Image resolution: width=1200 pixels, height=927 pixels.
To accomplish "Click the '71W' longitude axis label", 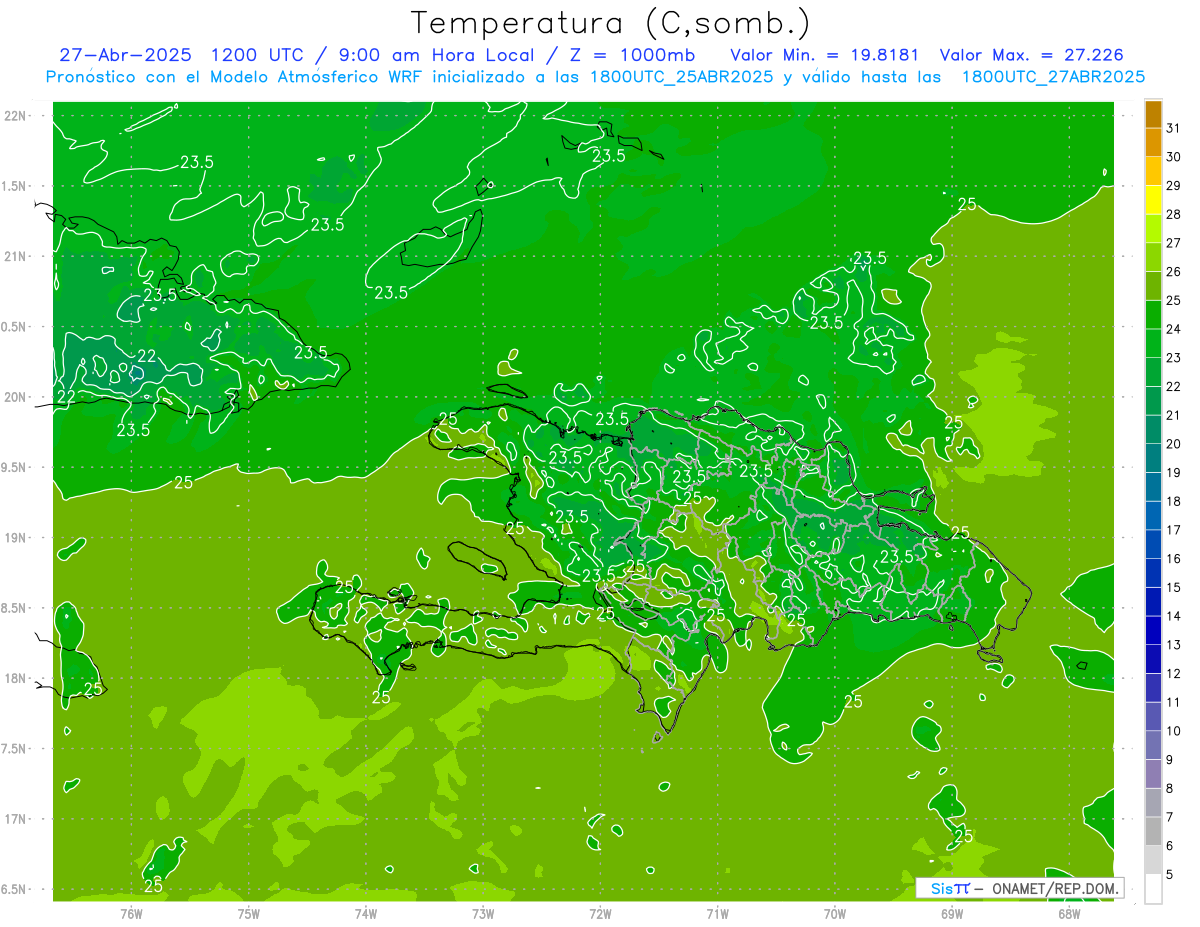I will tap(717, 913).
